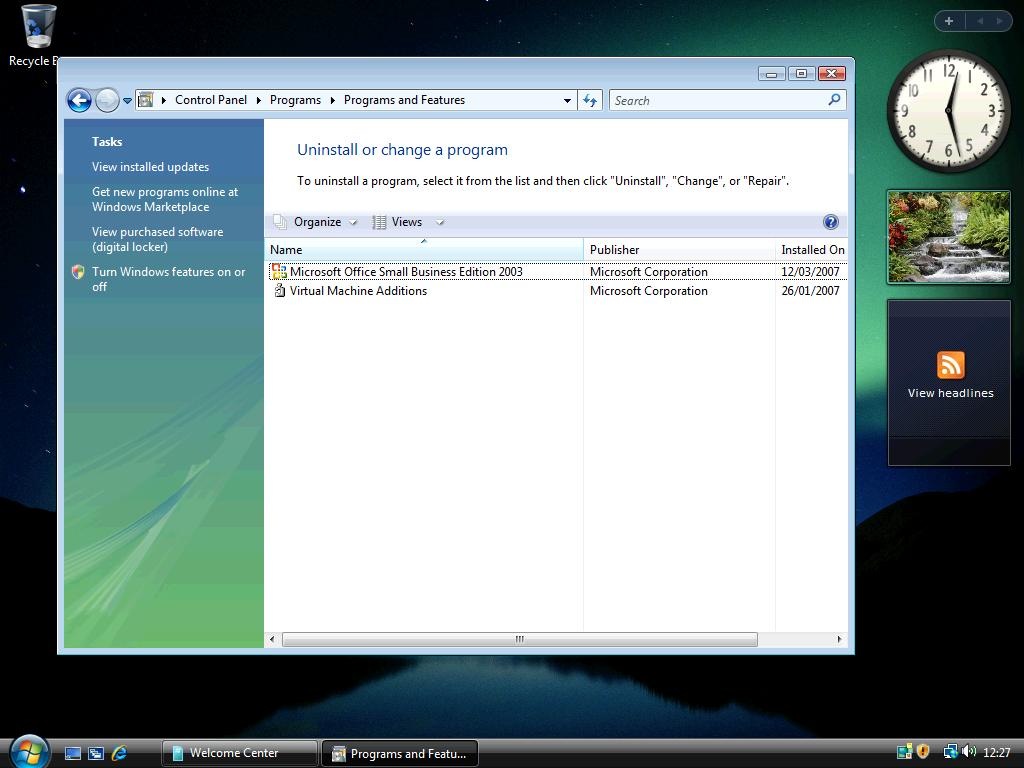The image size is (1024, 768).
Task: Click the 12/03/2007 installed date cell
Action: 810,272
